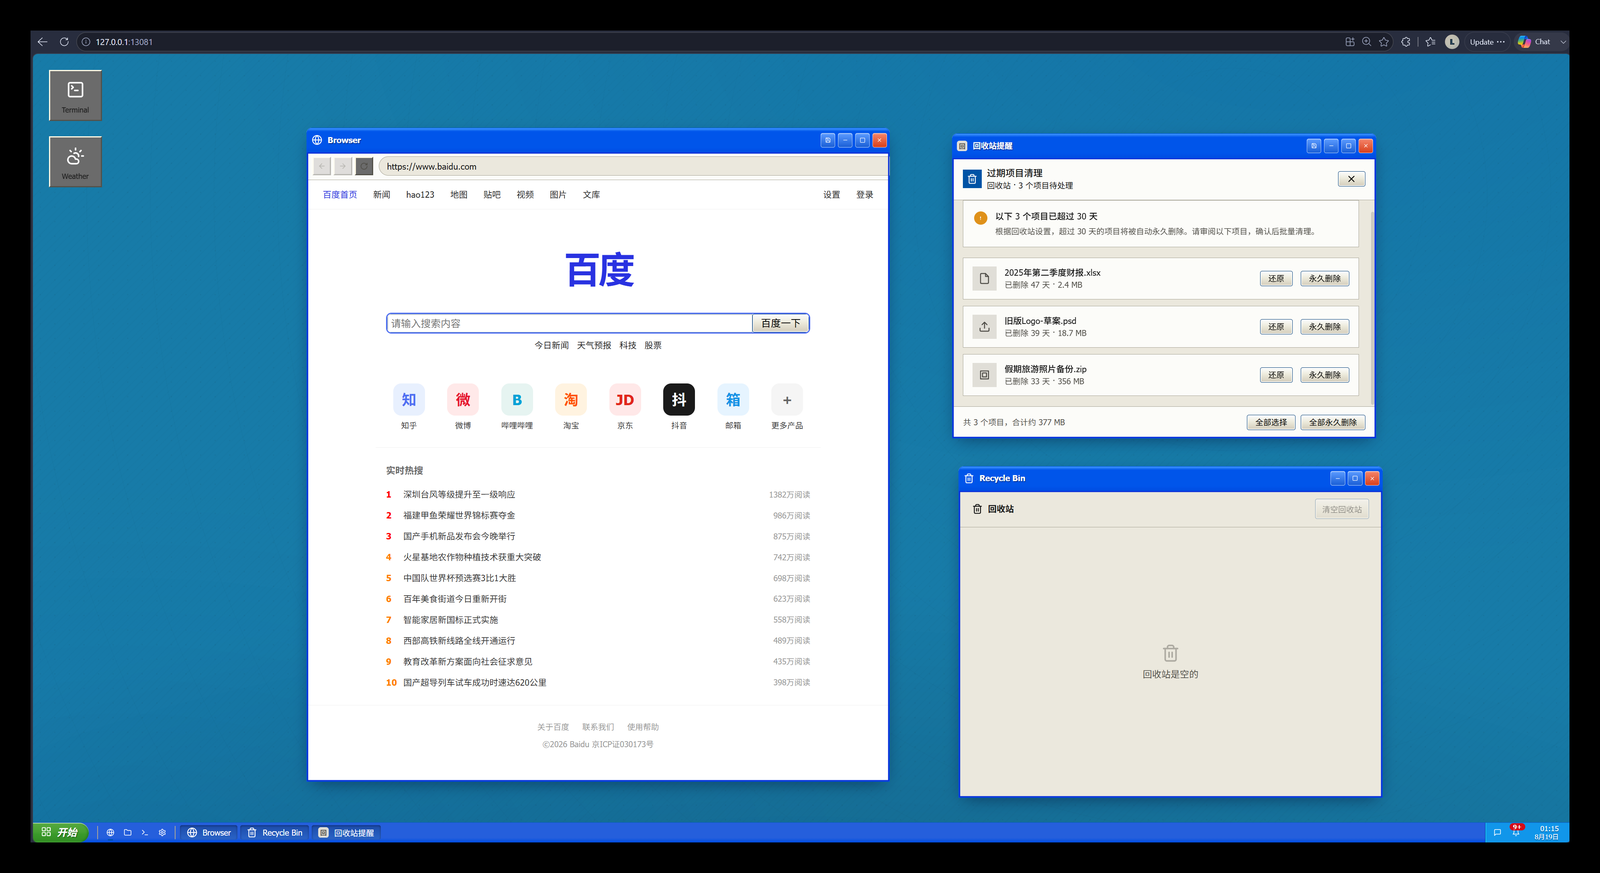1600x873 pixels.
Task: Open hot search 深圳台风等级提升至一级响应
Action: pyautogui.click(x=459, y=495)
